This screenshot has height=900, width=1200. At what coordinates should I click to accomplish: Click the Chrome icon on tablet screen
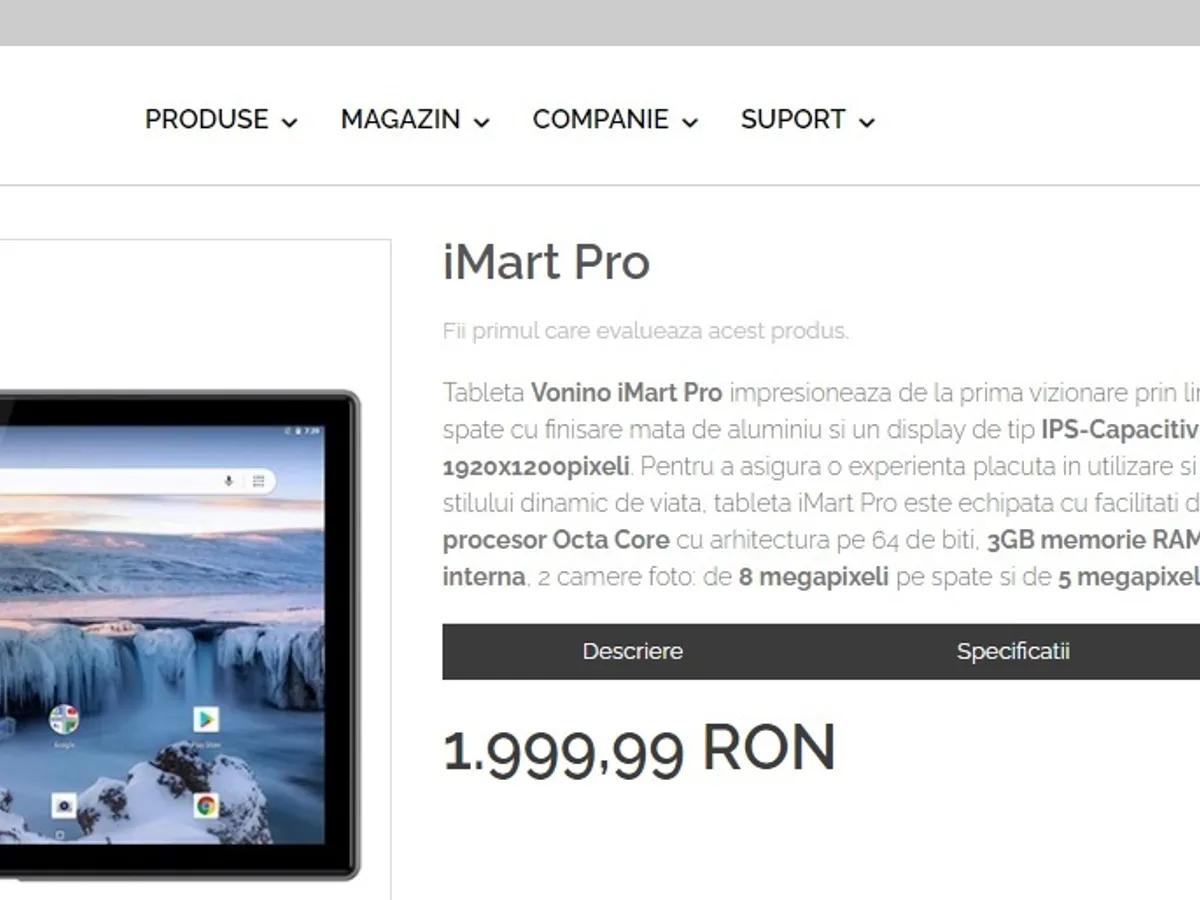pyautogui.click(x=206, y=805)
